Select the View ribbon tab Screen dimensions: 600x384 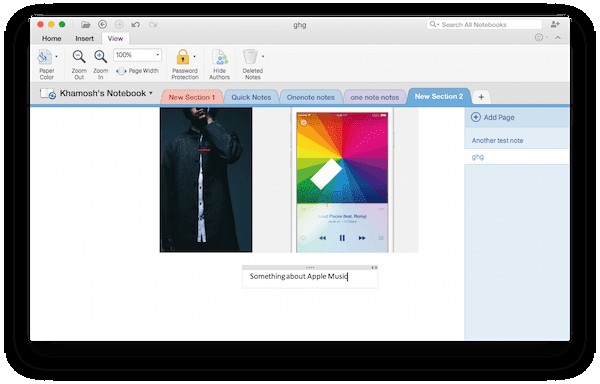coord(115,39)
